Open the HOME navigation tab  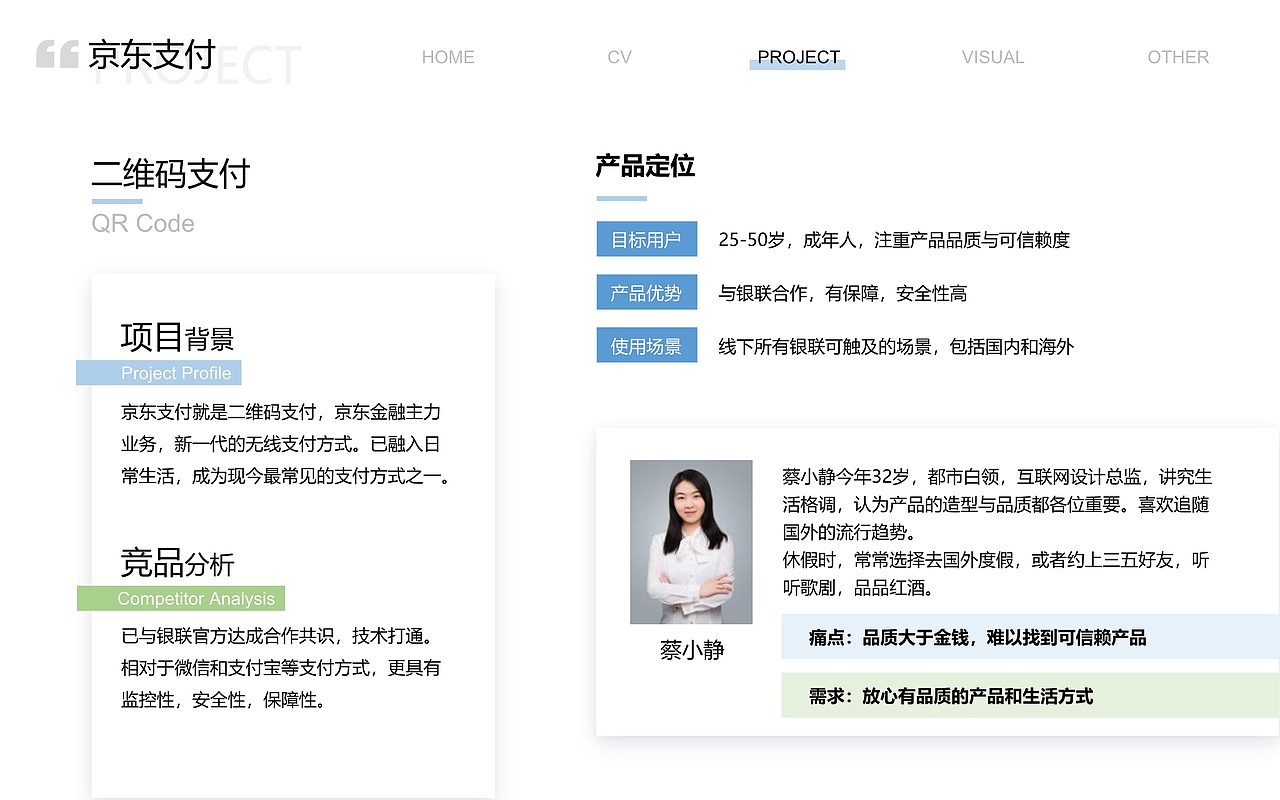tap(448, 57)
